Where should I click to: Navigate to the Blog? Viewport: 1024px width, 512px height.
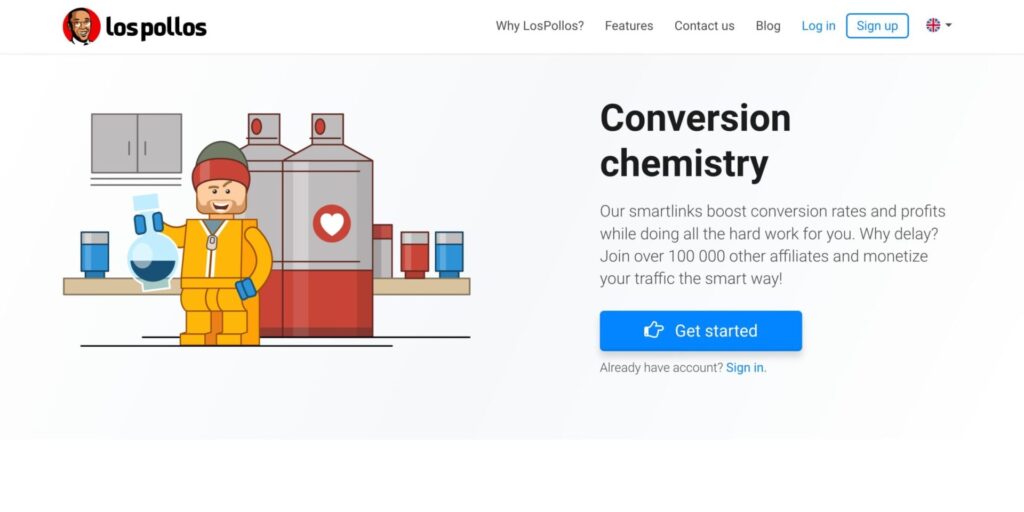click(768, 26)
